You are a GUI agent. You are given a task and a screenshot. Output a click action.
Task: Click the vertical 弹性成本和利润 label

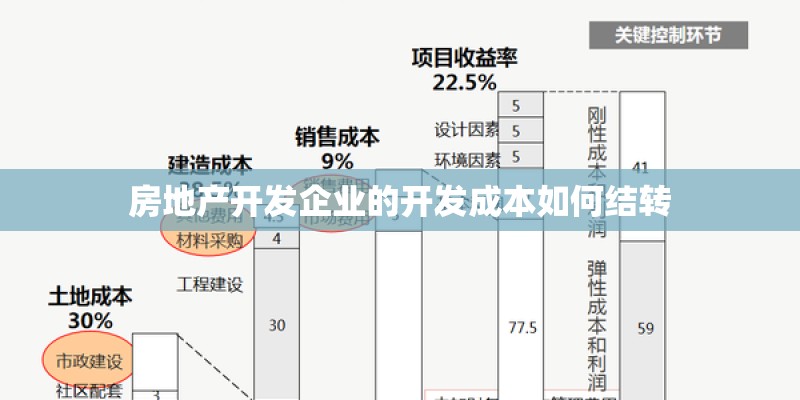pos(597,326)
